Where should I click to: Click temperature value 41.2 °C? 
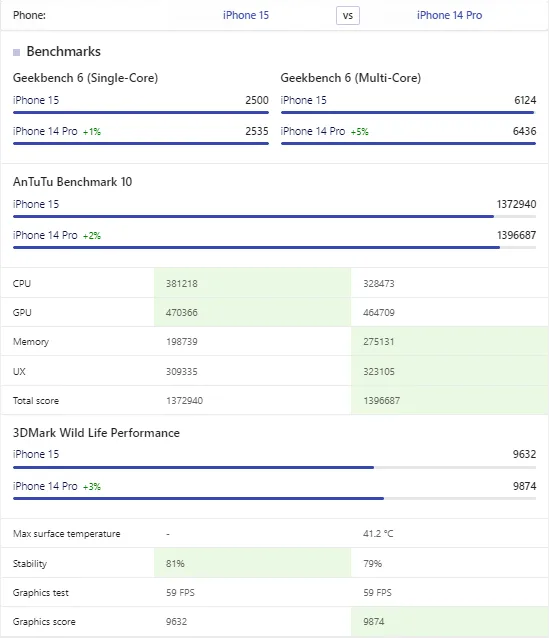pos(378,533)
